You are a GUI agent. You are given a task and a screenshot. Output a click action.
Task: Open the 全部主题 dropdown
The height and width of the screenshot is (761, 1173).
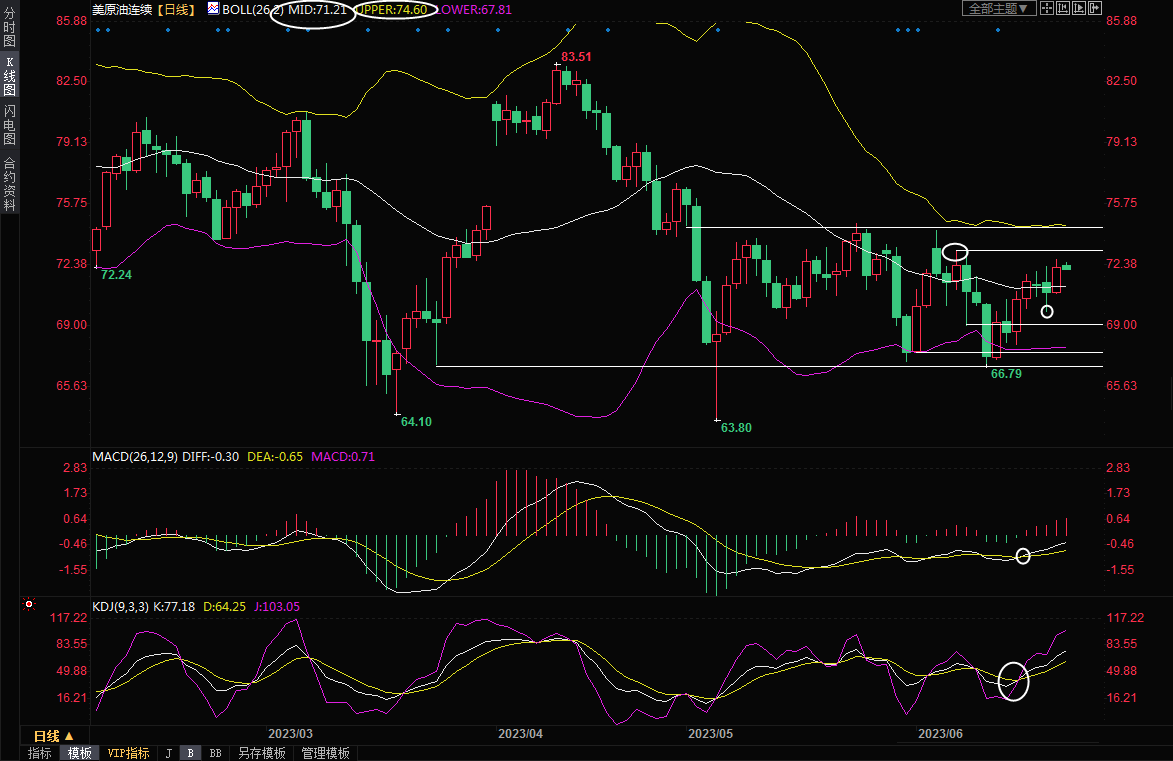pyautogui.click(x=997, y=8)
